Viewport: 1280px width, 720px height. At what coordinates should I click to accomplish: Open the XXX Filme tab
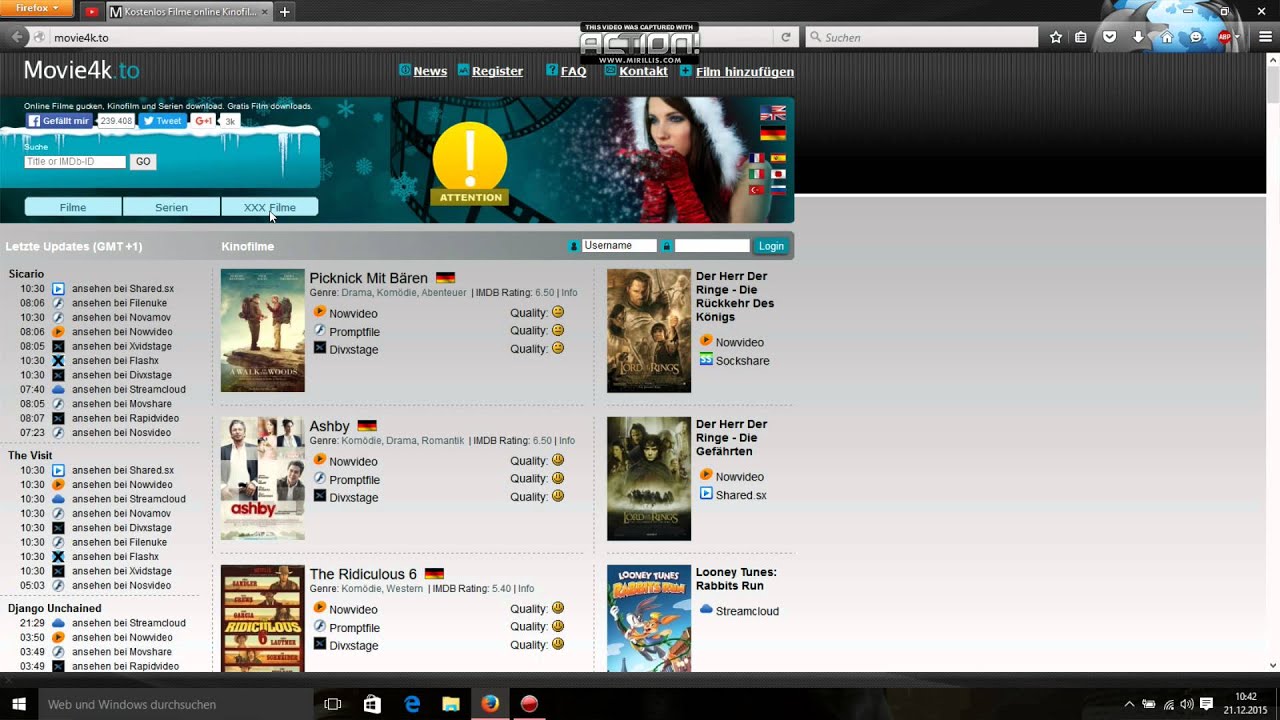tap(270, 207)
